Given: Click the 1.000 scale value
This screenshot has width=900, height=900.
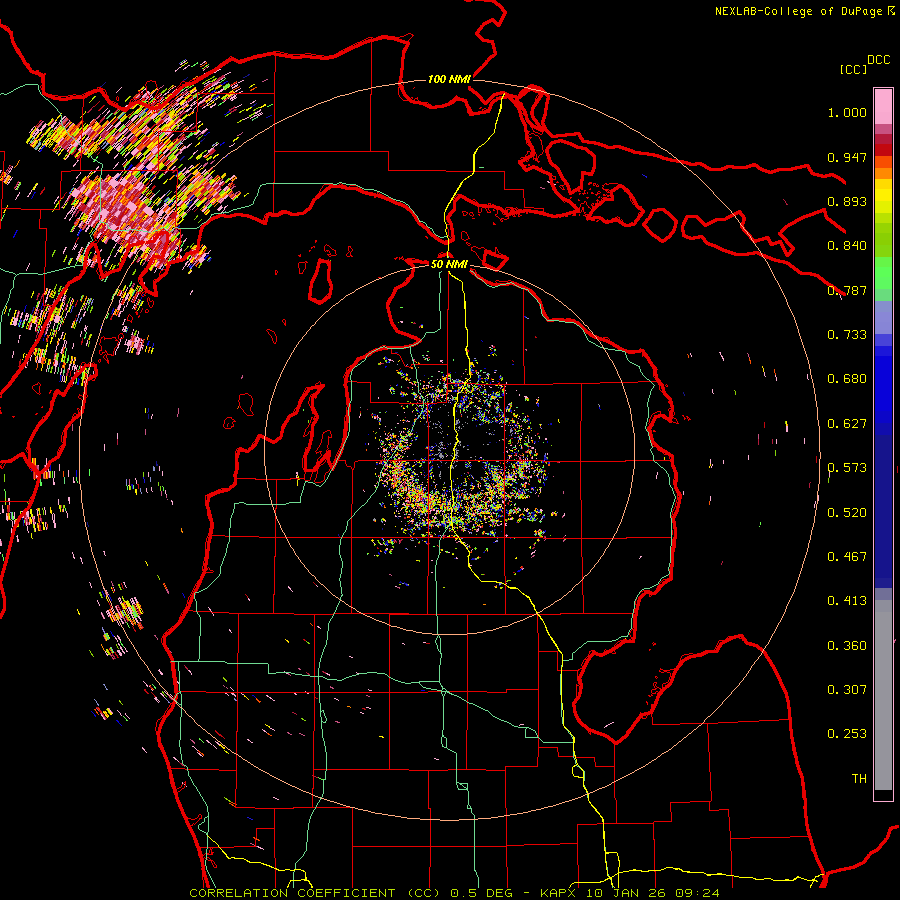Looking at the screenshot, I should [x=847, y=113].
